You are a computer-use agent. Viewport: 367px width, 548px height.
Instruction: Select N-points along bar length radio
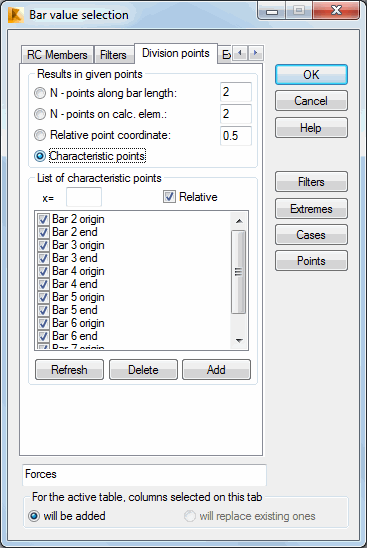pyautogui.click(x=40, y=93)
